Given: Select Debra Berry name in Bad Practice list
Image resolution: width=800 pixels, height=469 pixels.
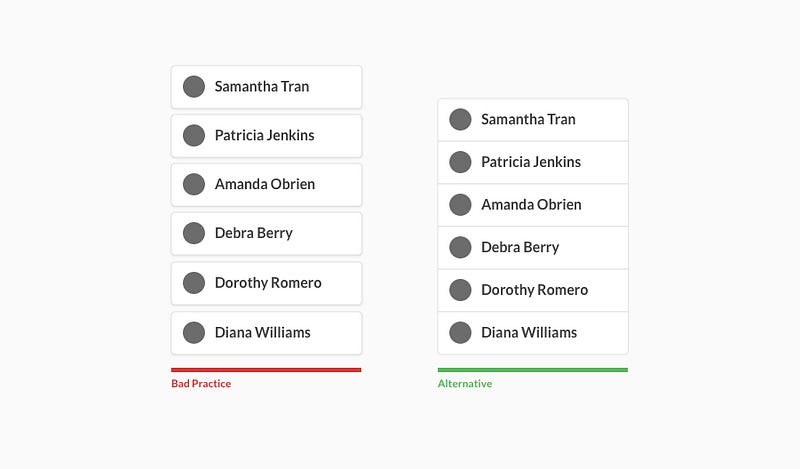Looking at the screenshot, I should coord(254,233).
